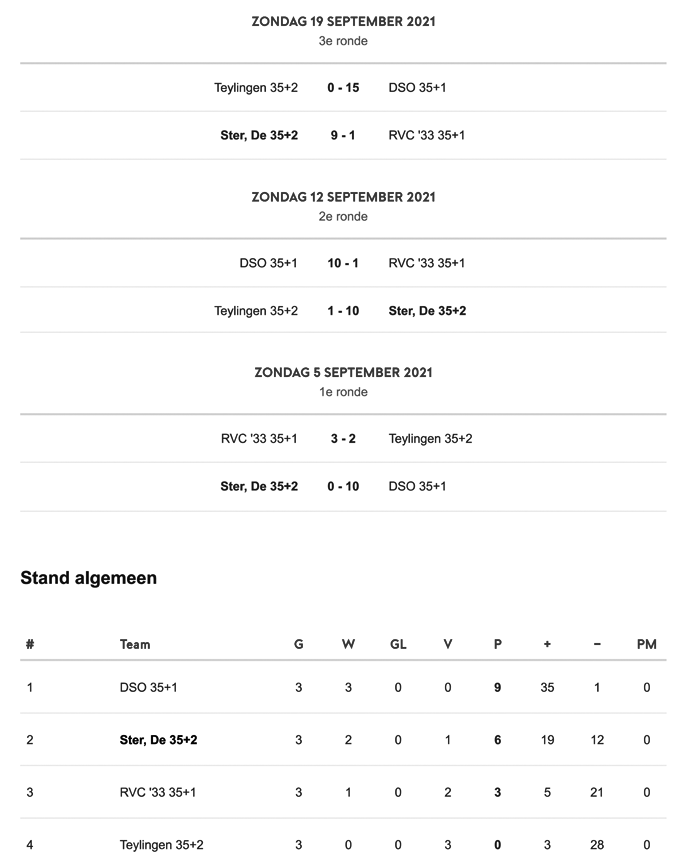Click the P points column header
The height and width of the screenshot is (868, 684).
[x=498, y=644]
